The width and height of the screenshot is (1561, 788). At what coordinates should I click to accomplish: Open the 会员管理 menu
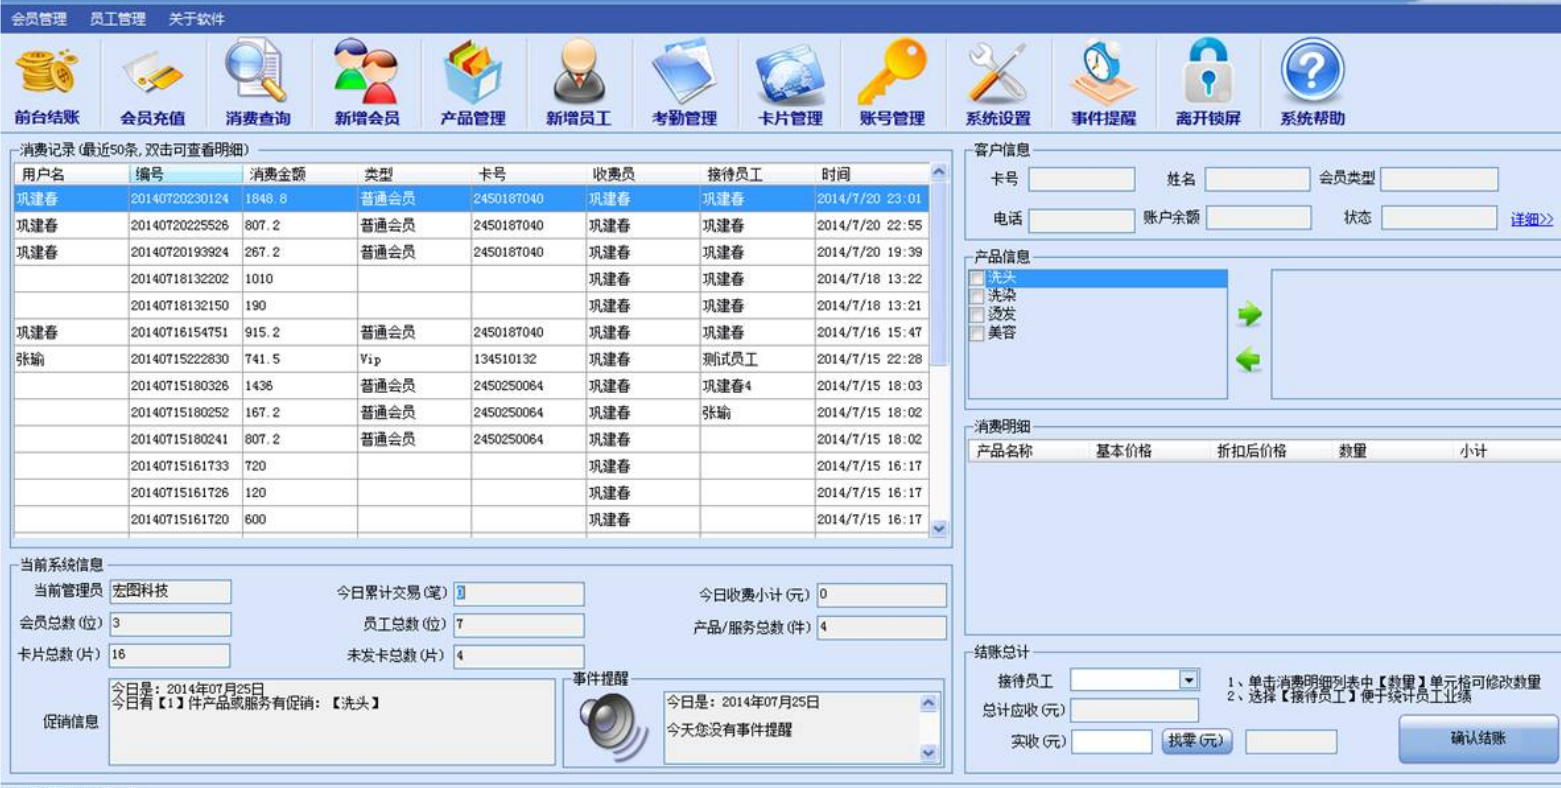tap(40, 19)
